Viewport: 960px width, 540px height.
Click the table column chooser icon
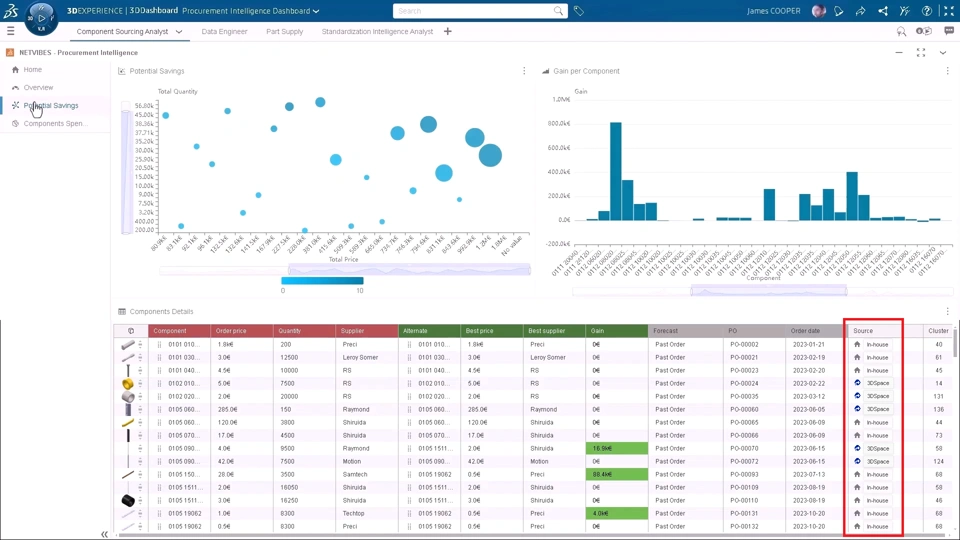click(130, 331)
